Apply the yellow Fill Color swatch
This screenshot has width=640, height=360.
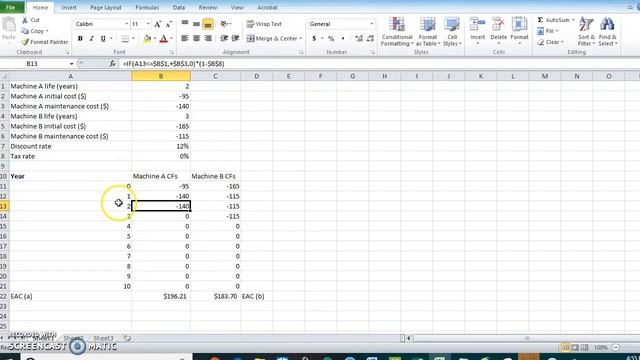pyautogui.click(x=147, y=38)
